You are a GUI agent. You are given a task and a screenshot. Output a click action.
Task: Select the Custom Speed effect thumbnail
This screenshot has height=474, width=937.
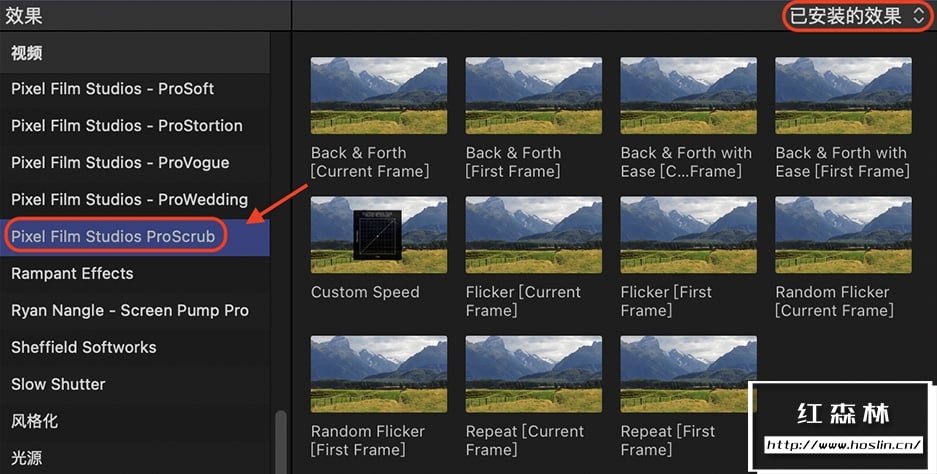[x=379, y=235]
